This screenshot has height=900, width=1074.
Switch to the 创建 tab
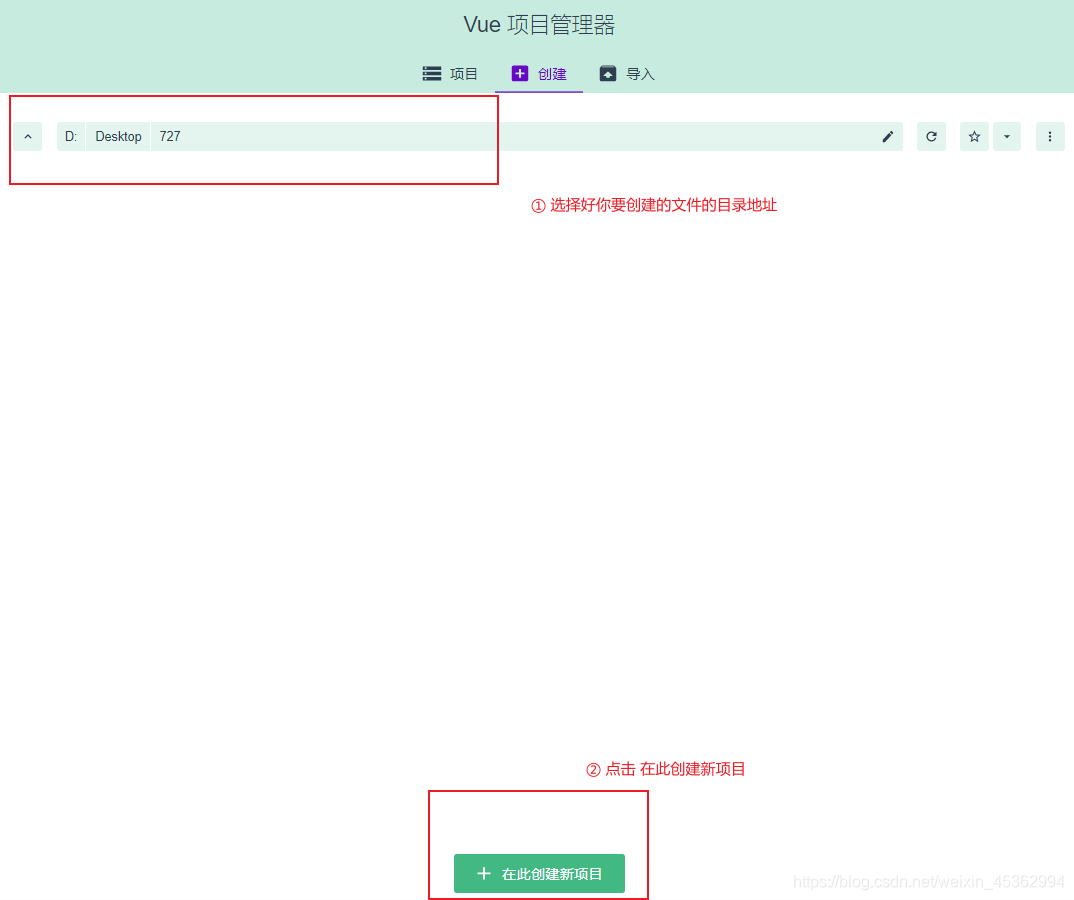[539, 74]
